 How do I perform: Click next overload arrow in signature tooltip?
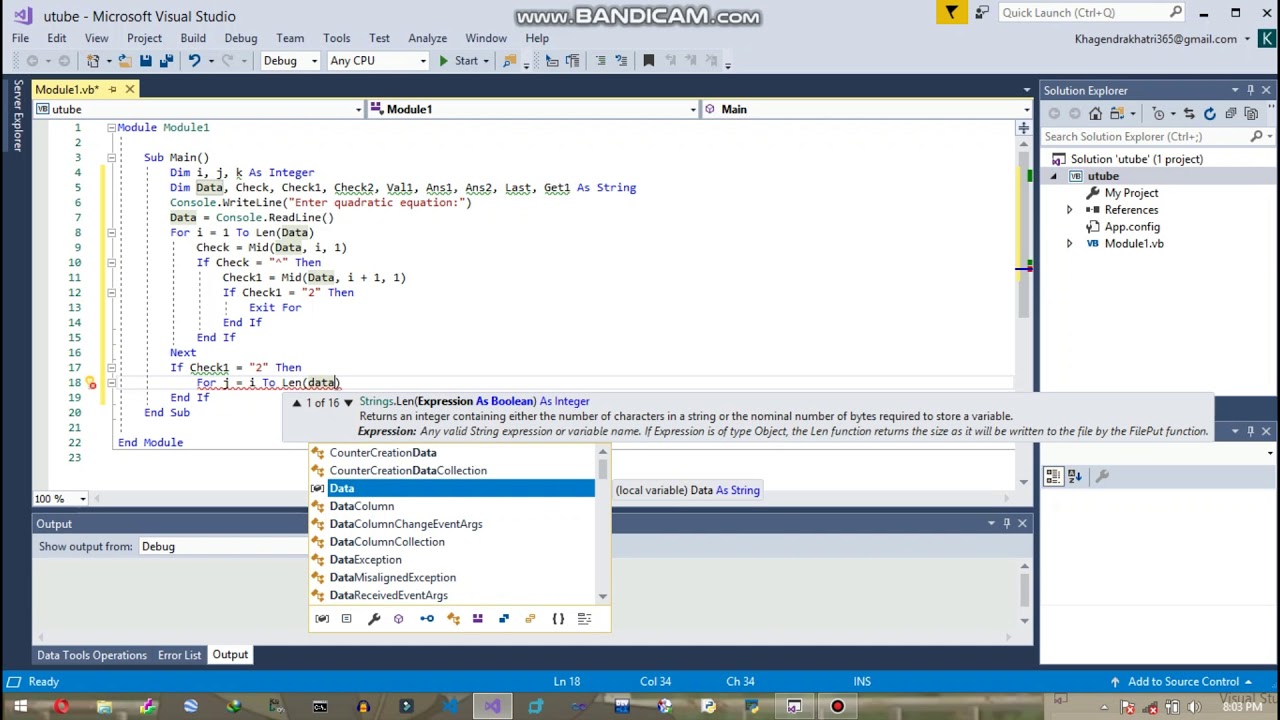click(348, 402)
